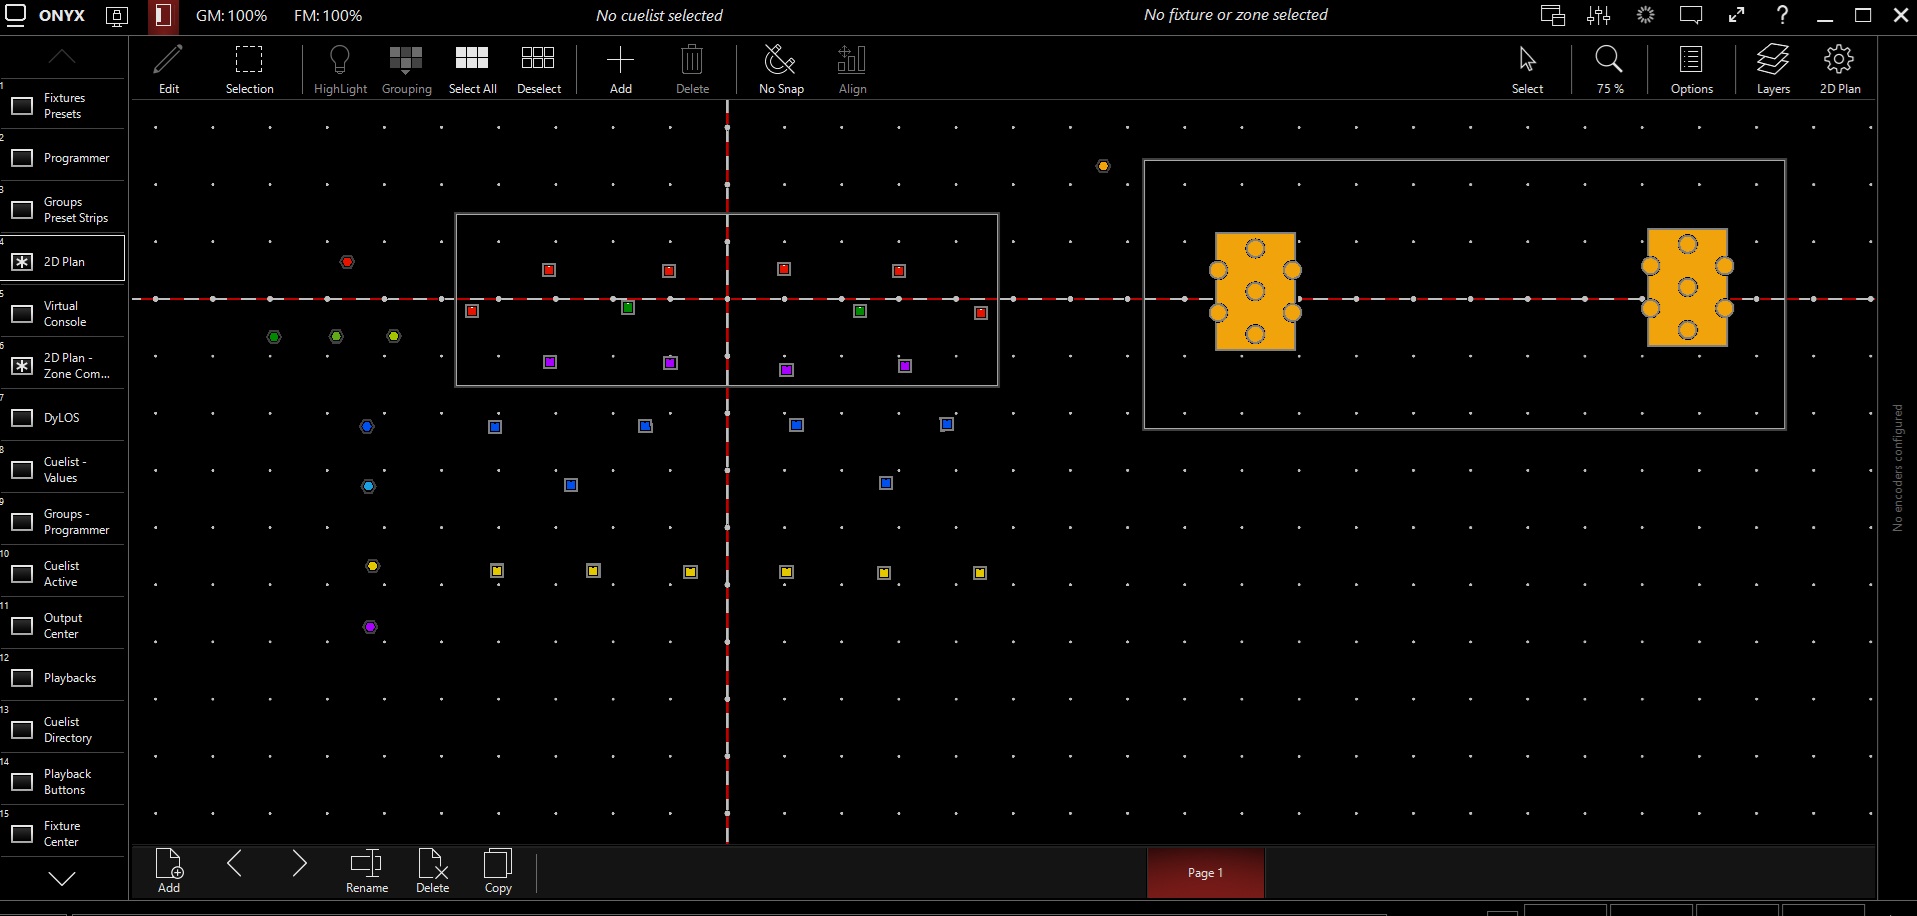Click Select All fixtures
Screen dimensions: 1917x916
point(472,69)
